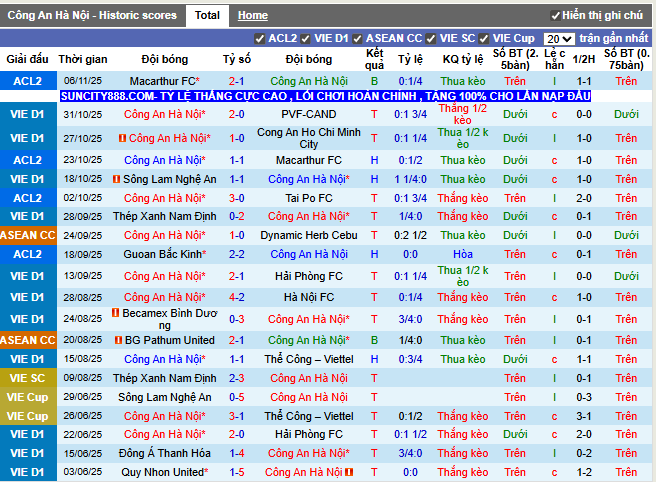This screenshot has height=482, width=656.
Task: Click the date 13/09/25
Action: [83, 276]
